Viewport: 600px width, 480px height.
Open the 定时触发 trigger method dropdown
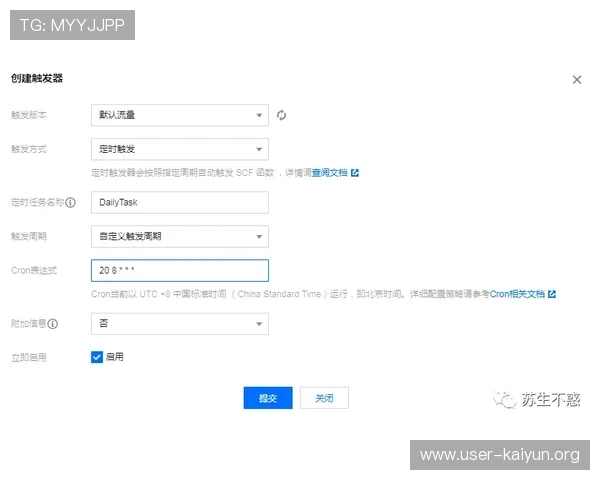(180, 149)
